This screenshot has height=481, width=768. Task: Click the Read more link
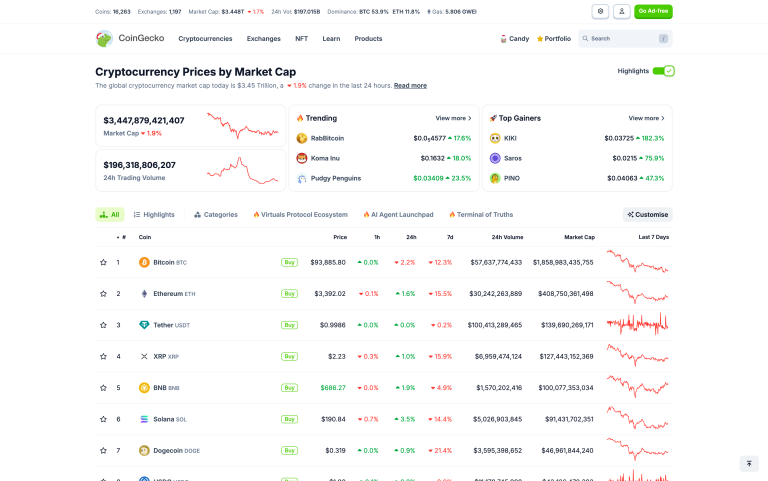point(410,86)
